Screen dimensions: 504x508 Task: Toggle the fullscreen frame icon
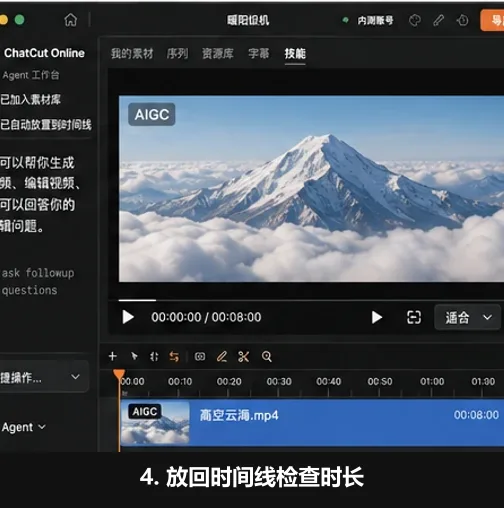pos(414,317)
